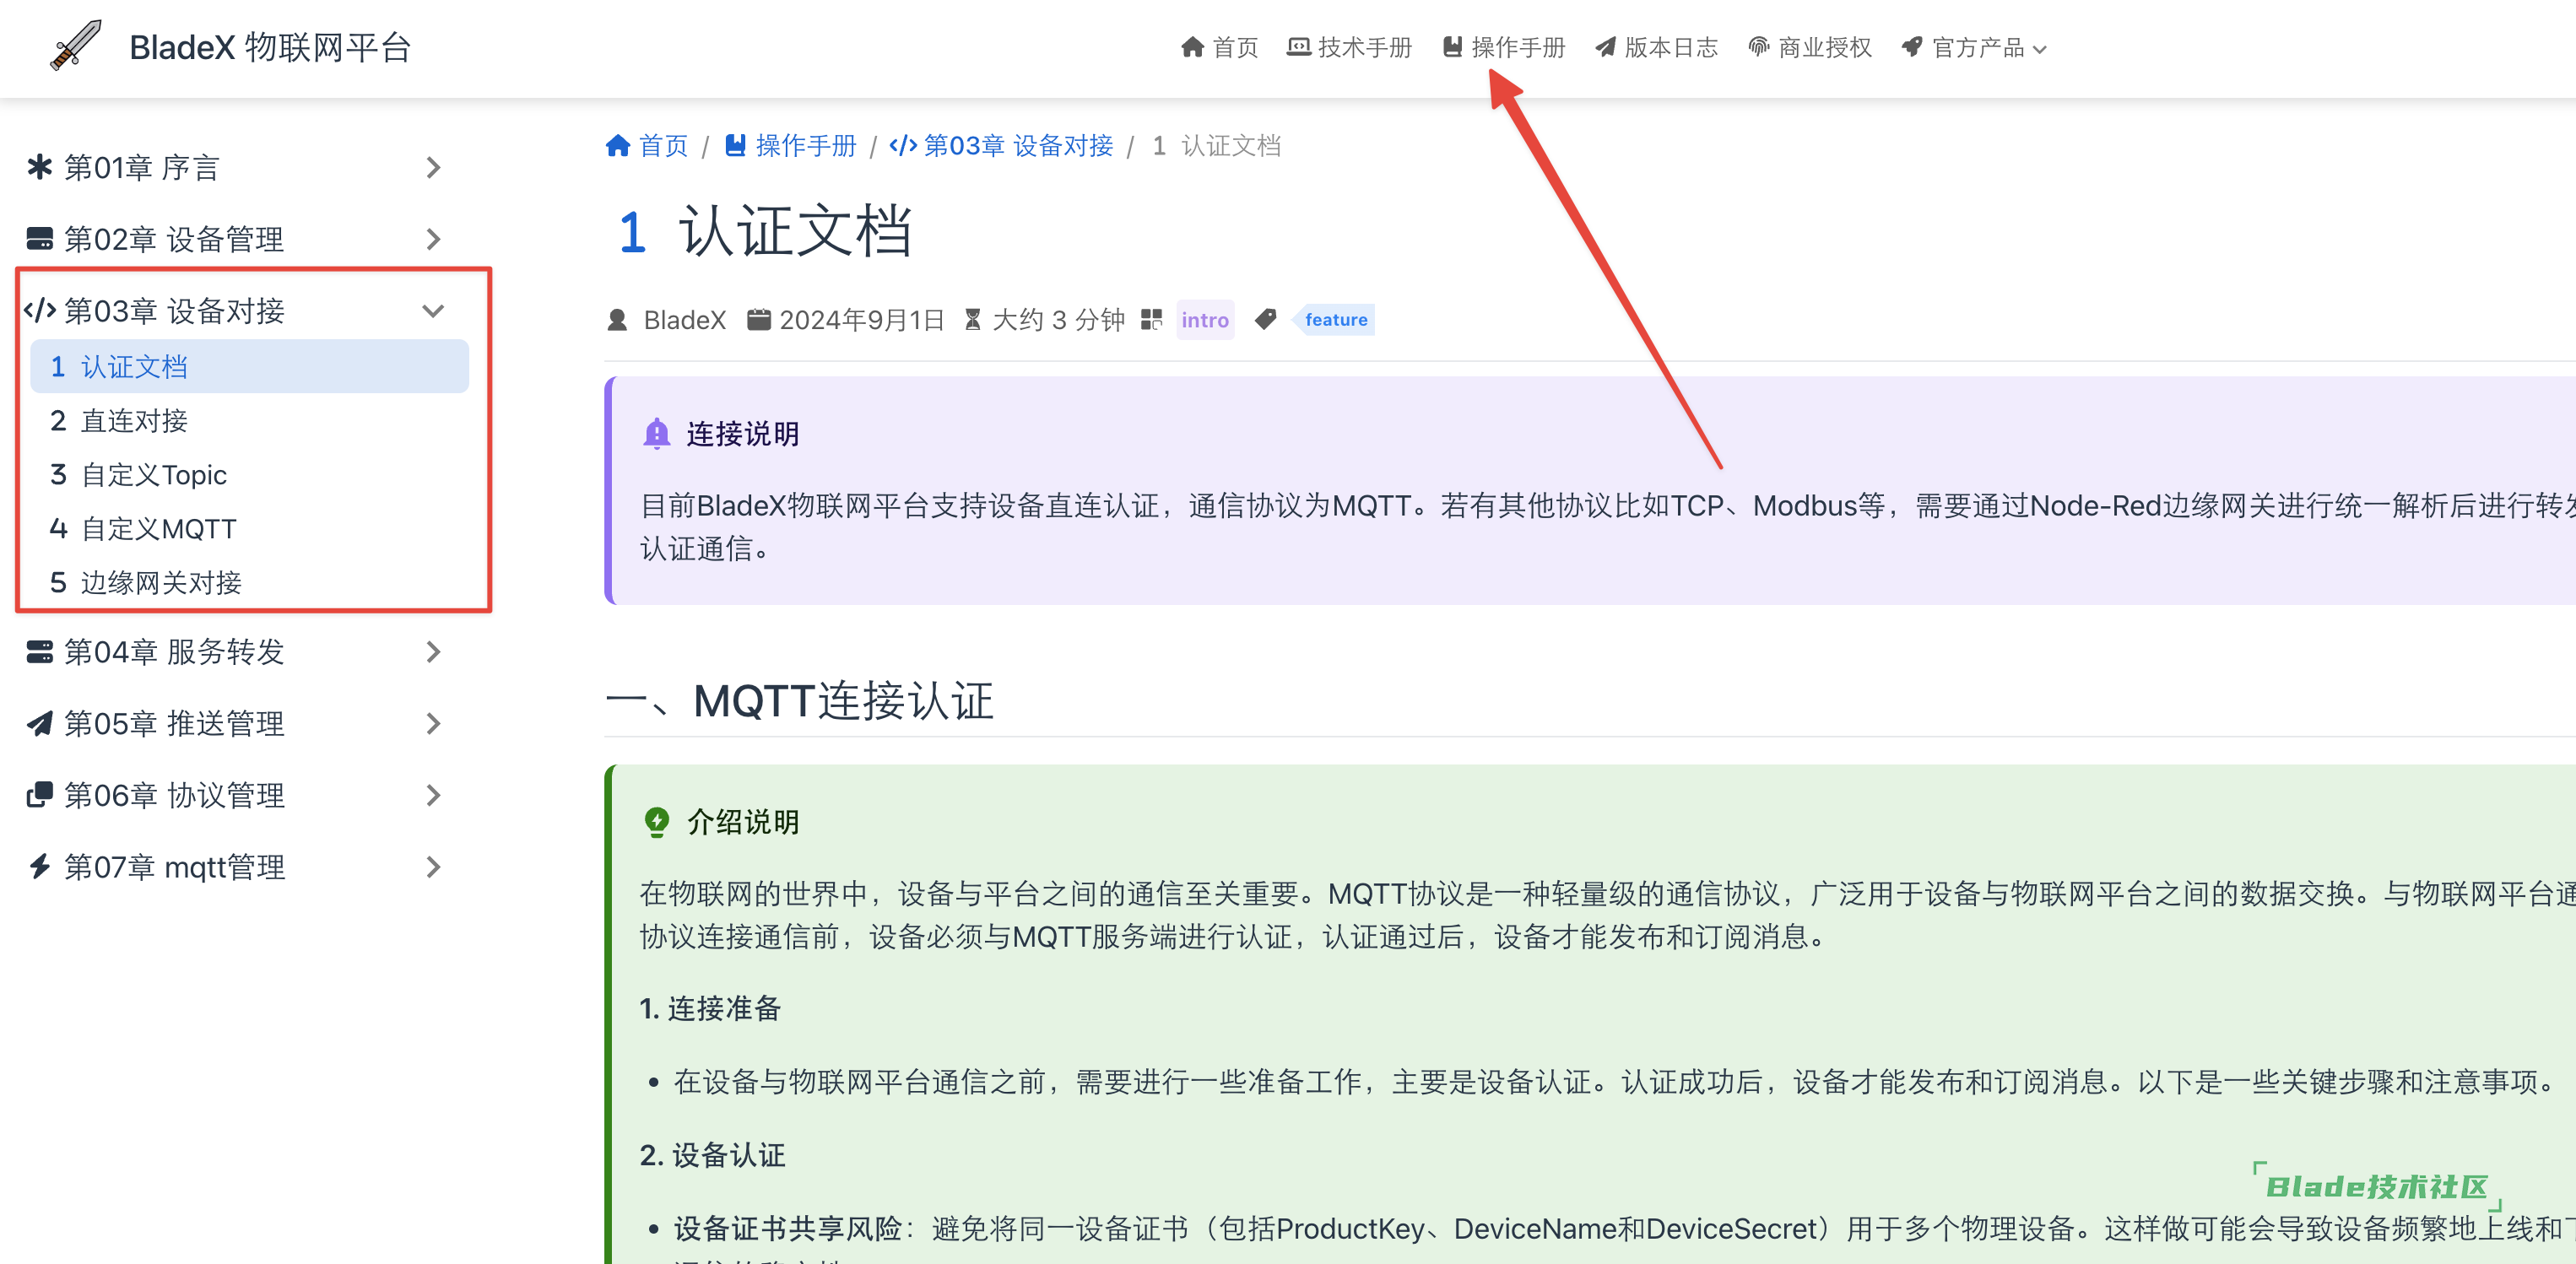
Task: Click the home icon beside 首页 in top nav
Action: (x=1192, y=46)
